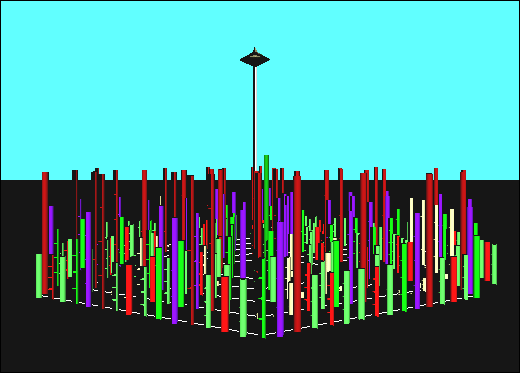The height and width of the screenshot is (373, 520).
Task: Click the small purple cylinder beside the leftmost red one
Action: pos(51,230)
